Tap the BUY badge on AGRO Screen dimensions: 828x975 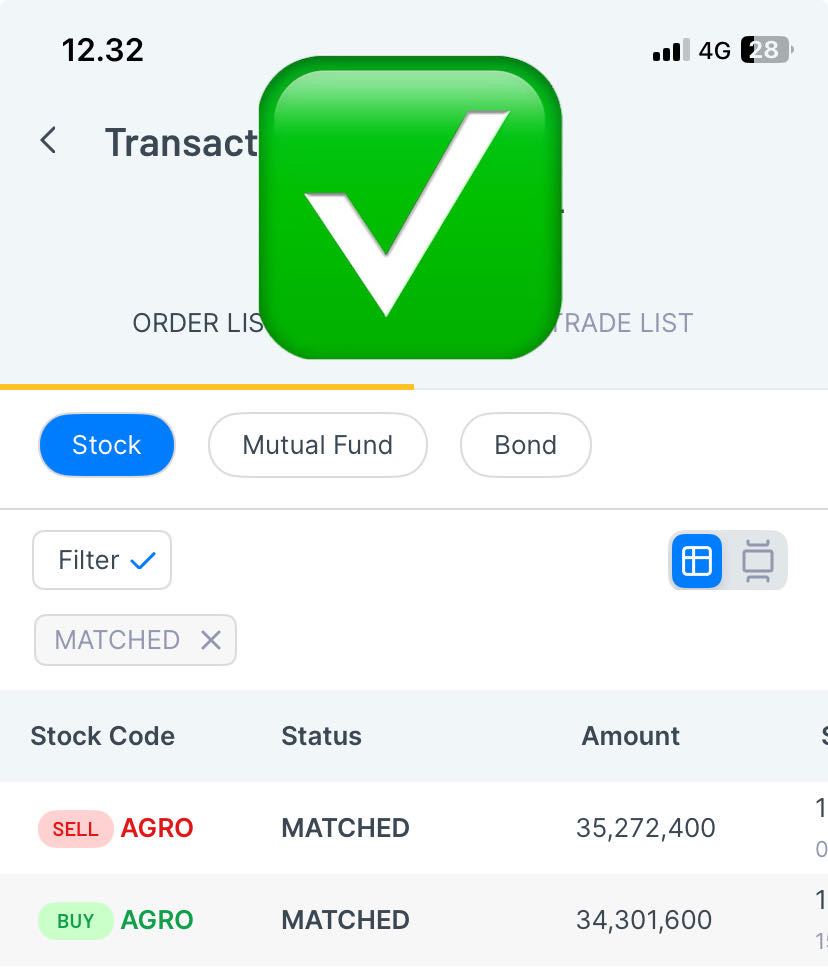[75, 921]
